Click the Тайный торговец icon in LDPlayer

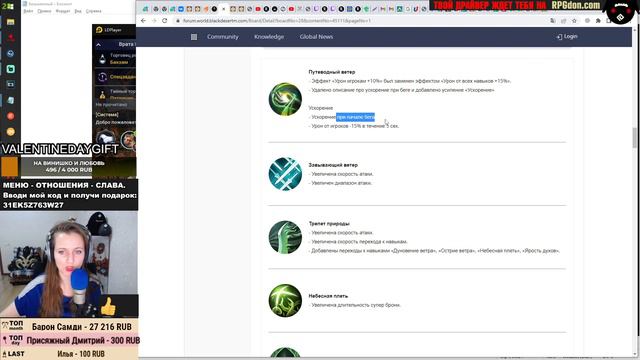(102, 95)
